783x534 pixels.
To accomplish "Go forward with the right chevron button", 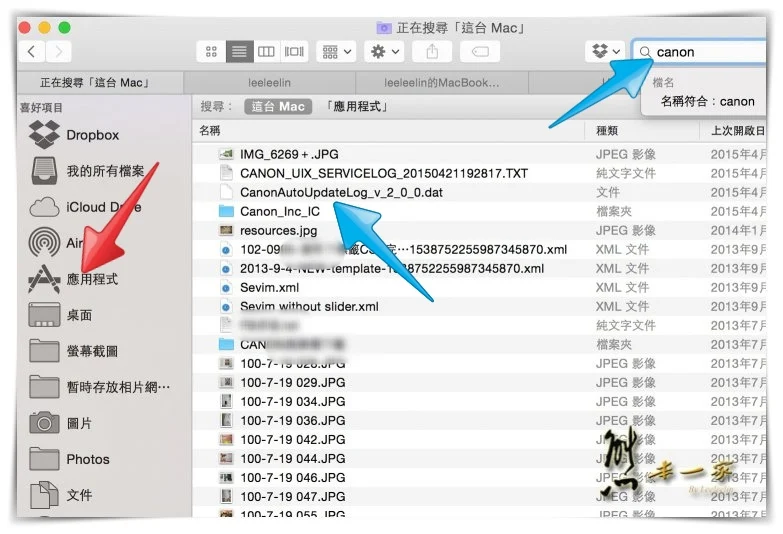I will coord(58,51).
